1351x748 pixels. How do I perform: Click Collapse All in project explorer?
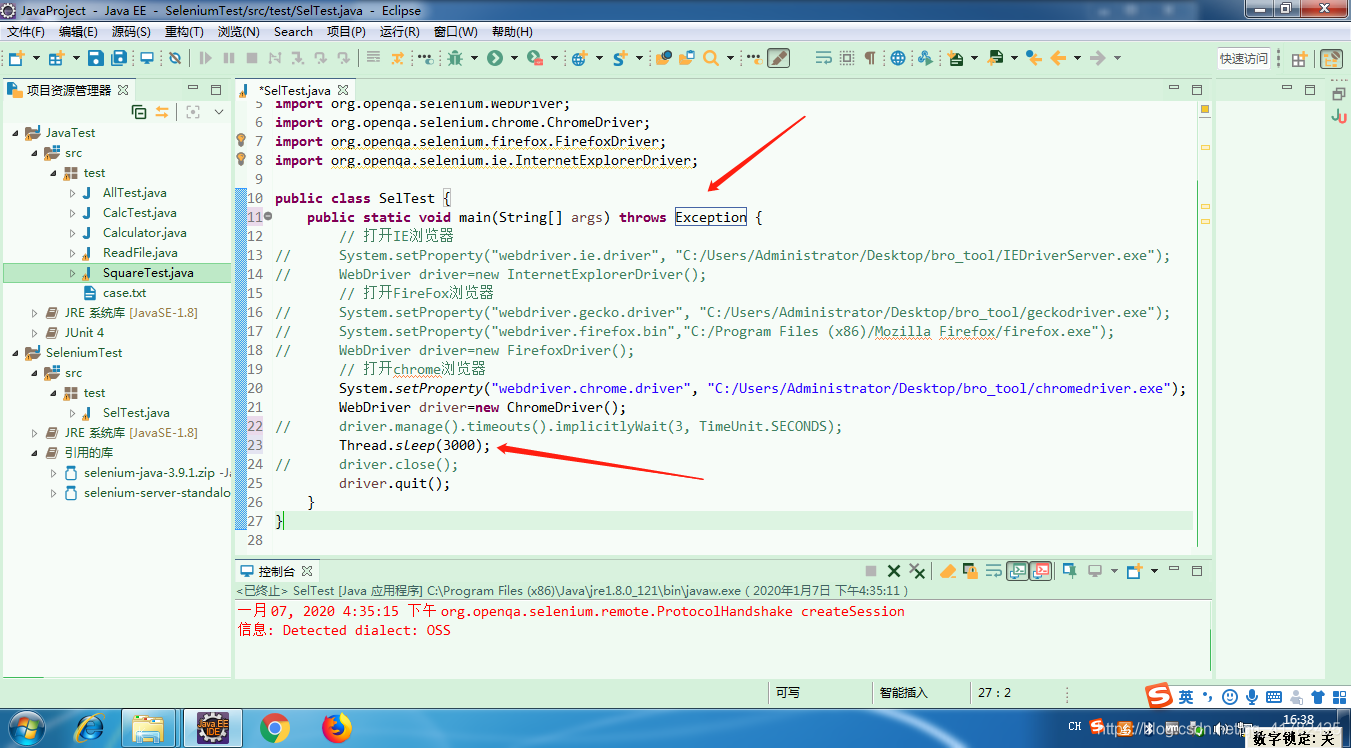click(x=139, y=112)
